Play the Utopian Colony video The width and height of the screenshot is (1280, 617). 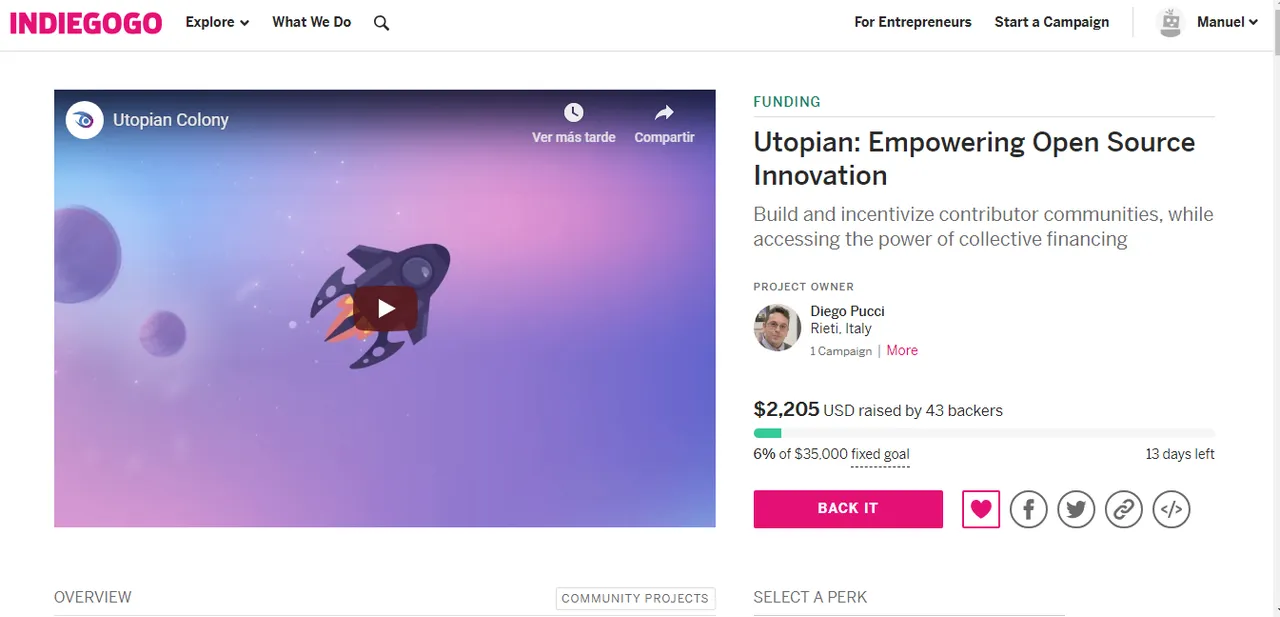(x=385, y=308)
